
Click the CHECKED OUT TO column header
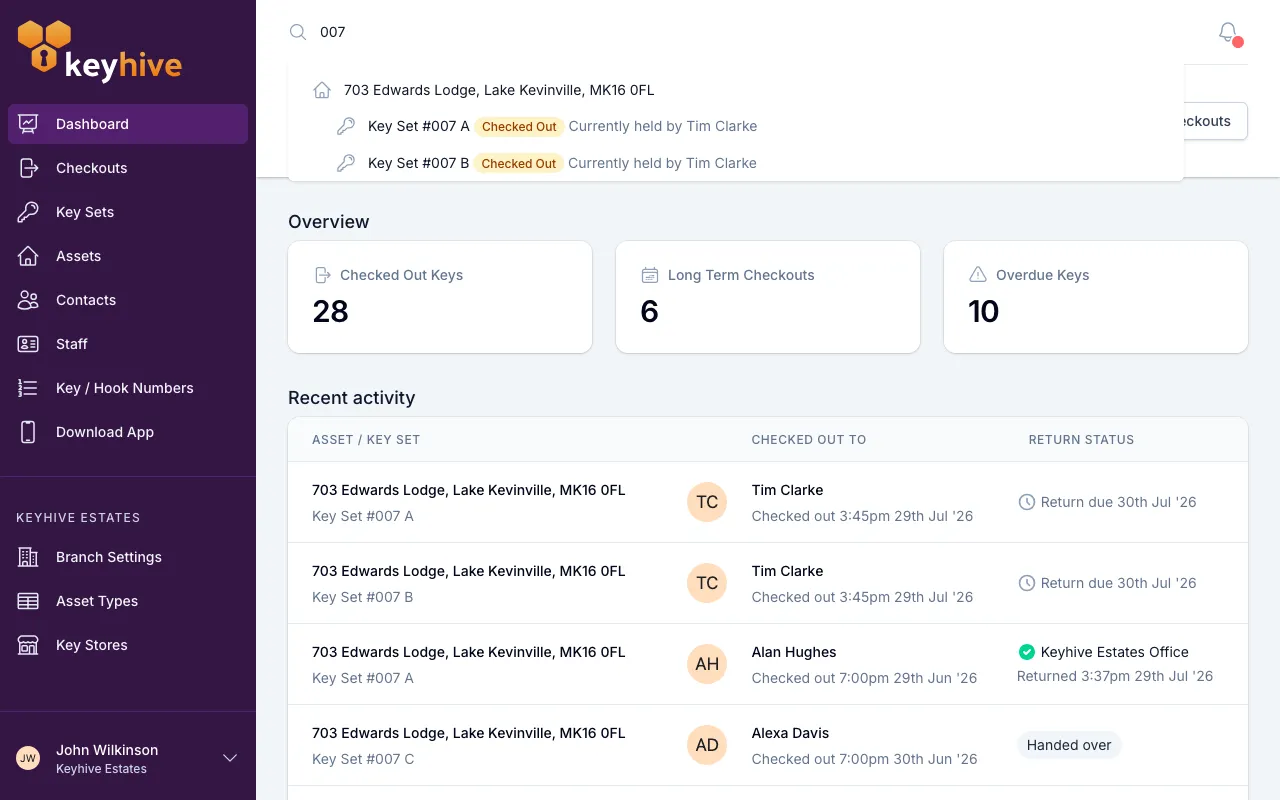[809, 440]
